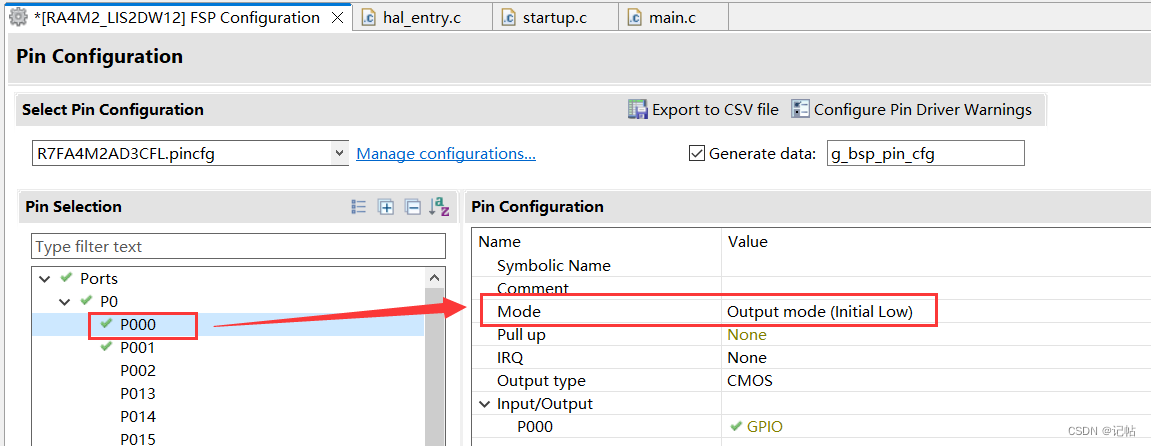
Task: Expand all pins with the plus icon
Action: pos(386,207)
